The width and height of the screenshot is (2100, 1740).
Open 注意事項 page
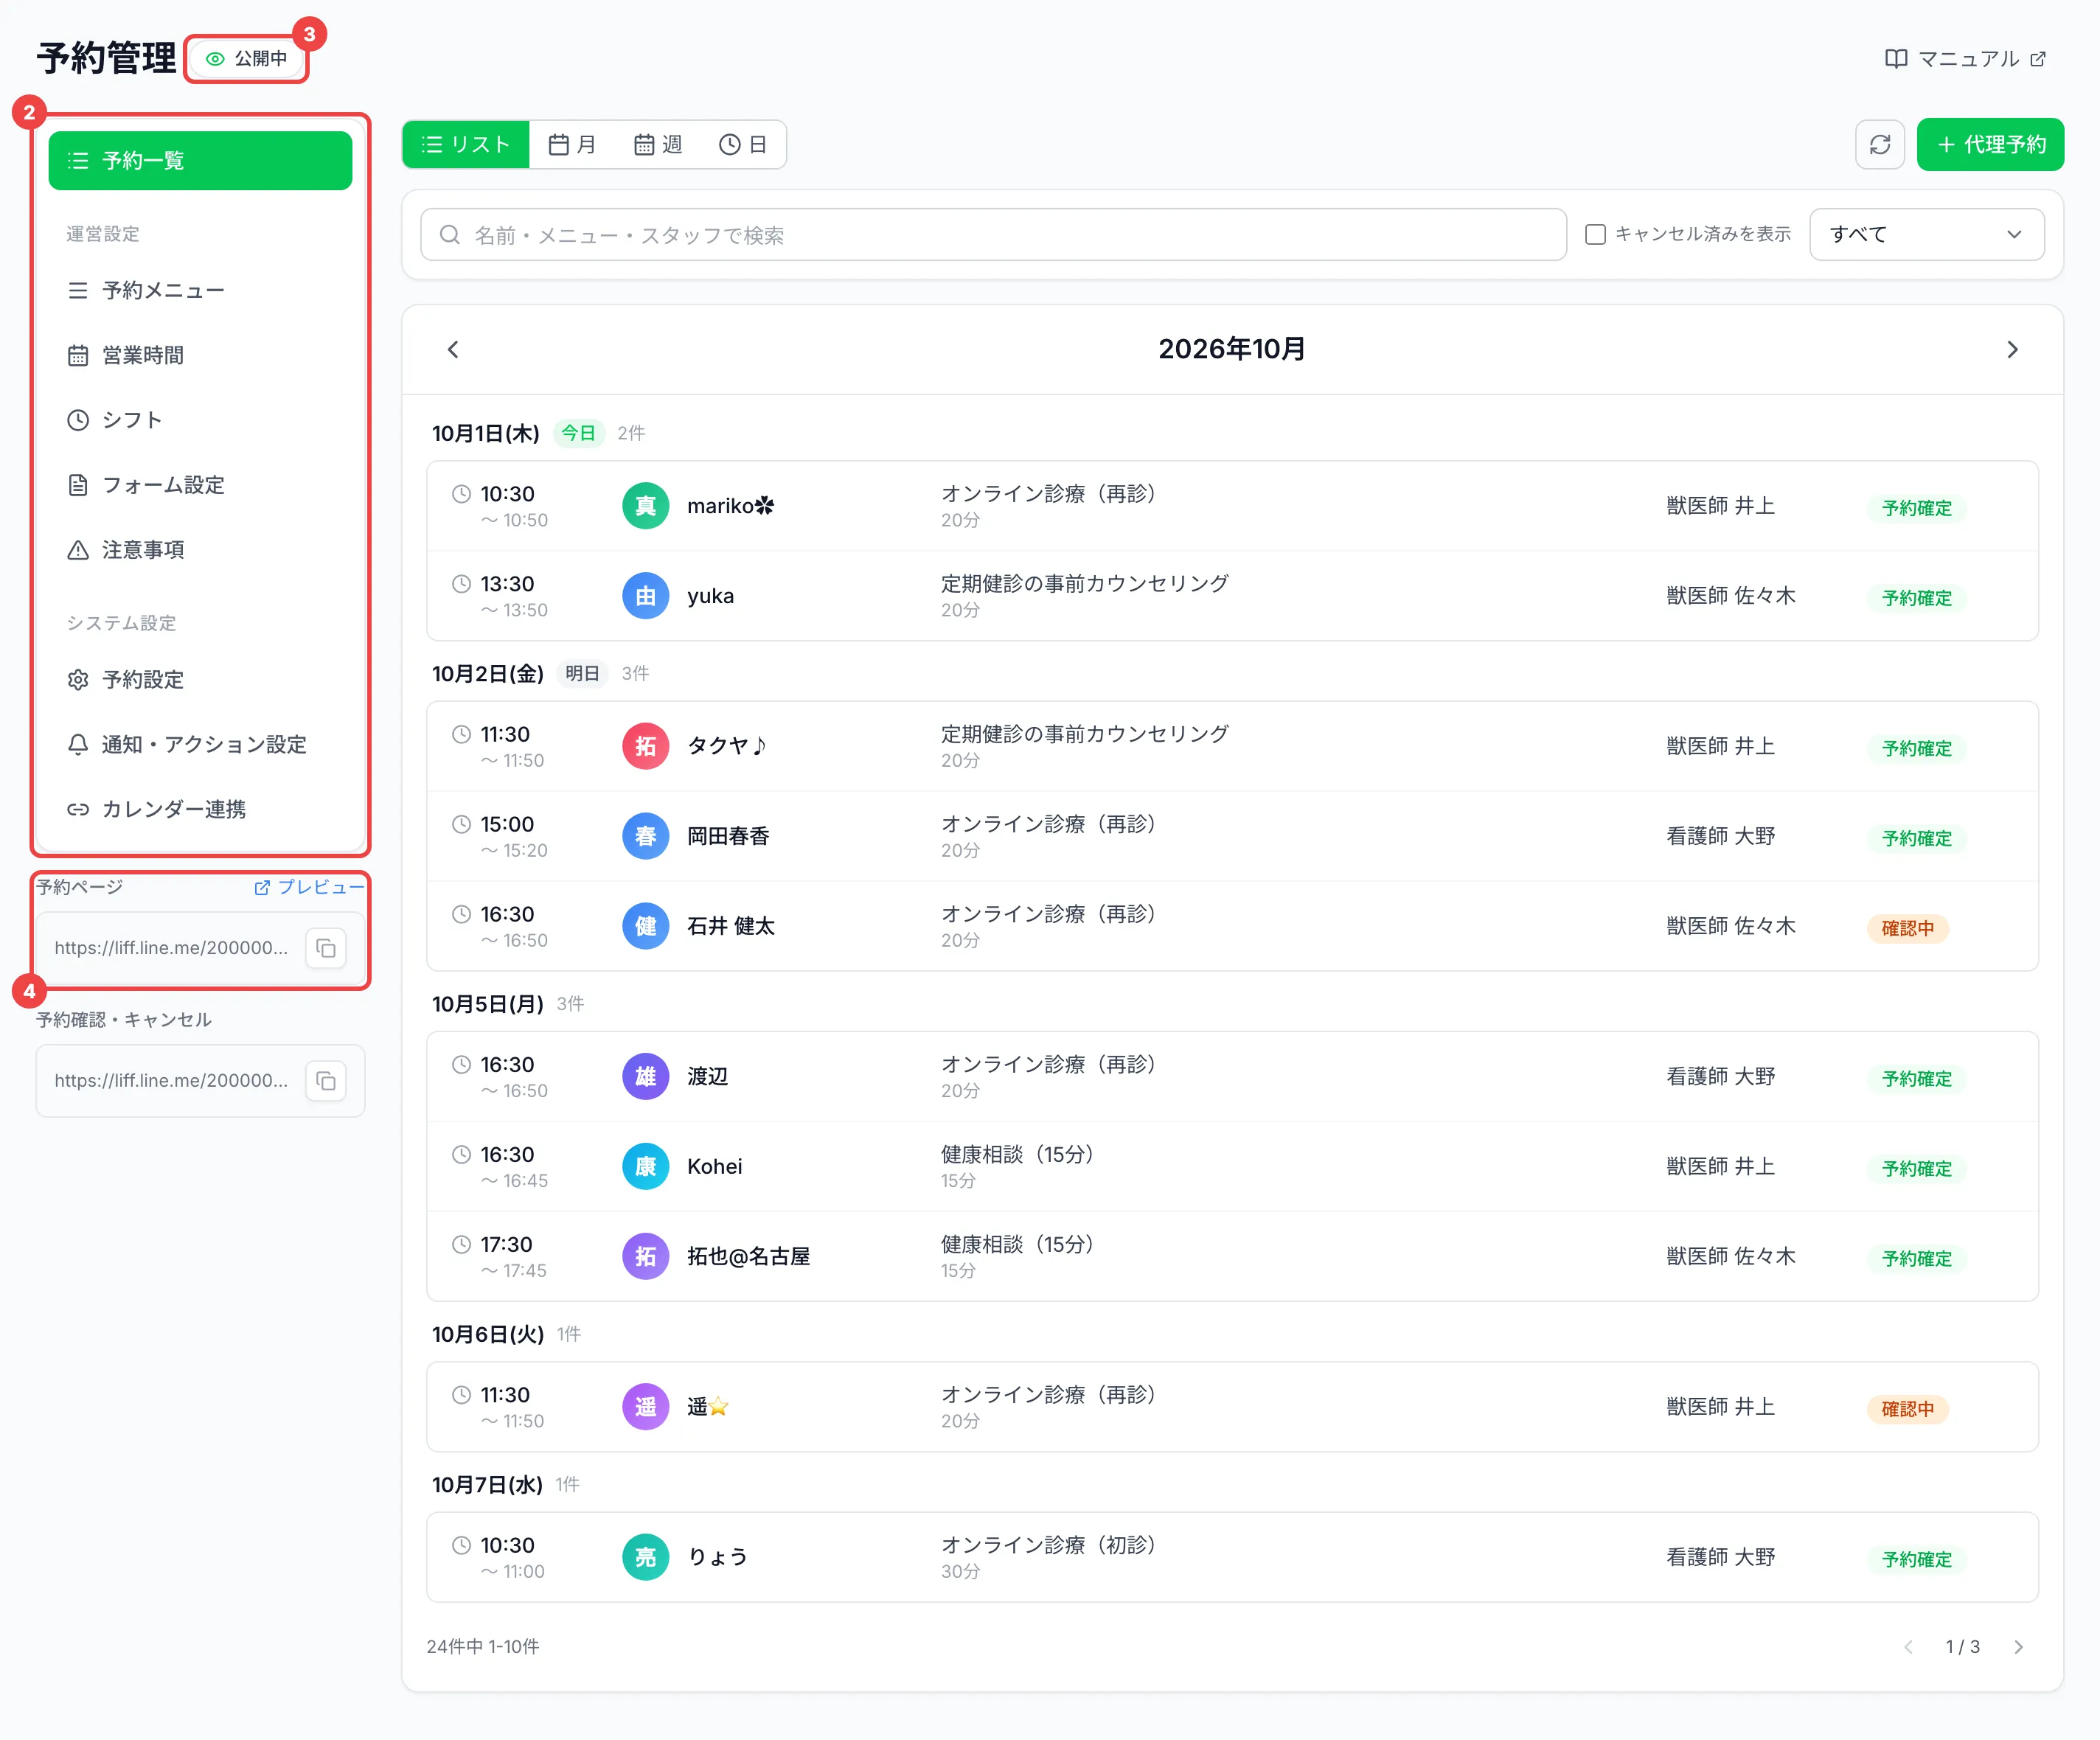(x=200, y=550)
